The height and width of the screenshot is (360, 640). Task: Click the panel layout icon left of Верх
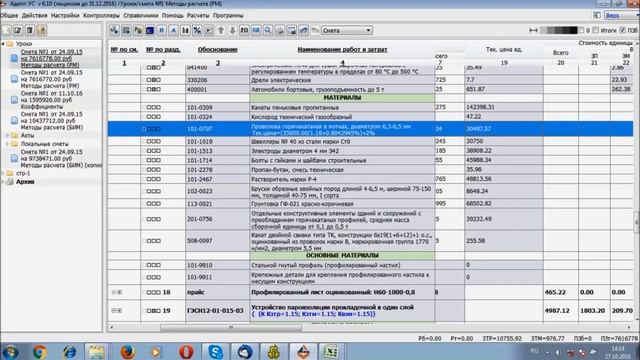tap(597, 15)
